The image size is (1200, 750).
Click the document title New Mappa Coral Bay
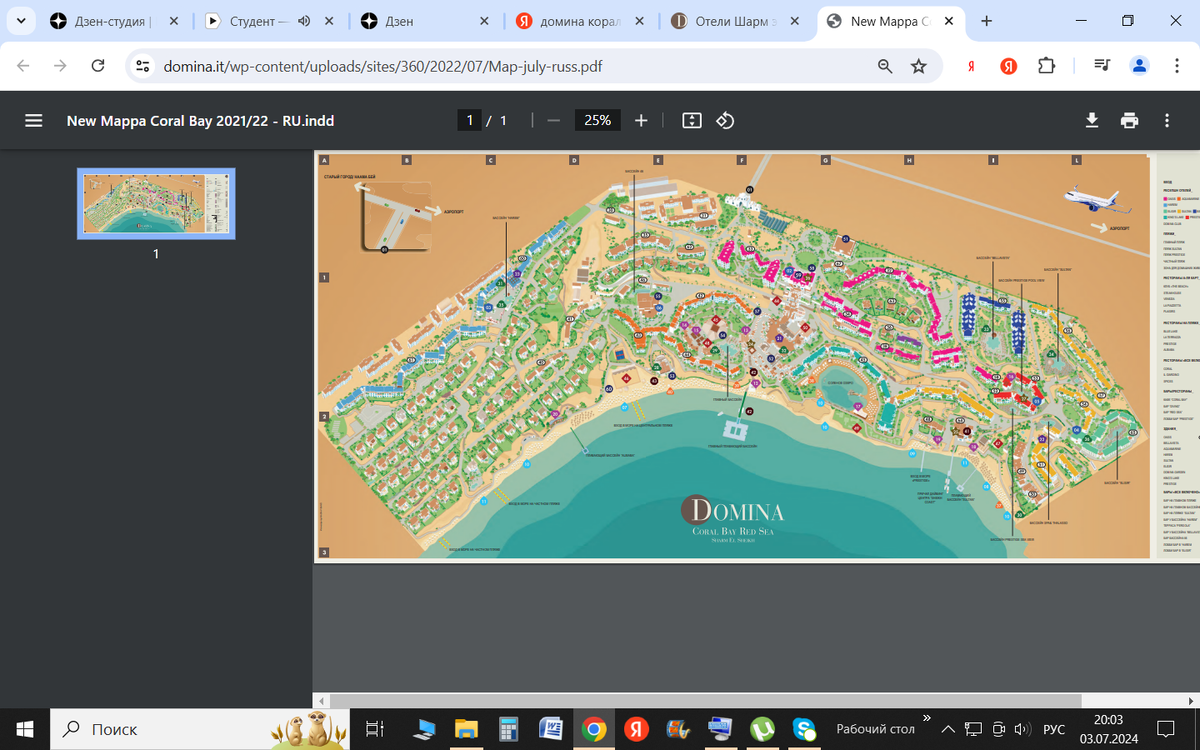click(200, 120)
